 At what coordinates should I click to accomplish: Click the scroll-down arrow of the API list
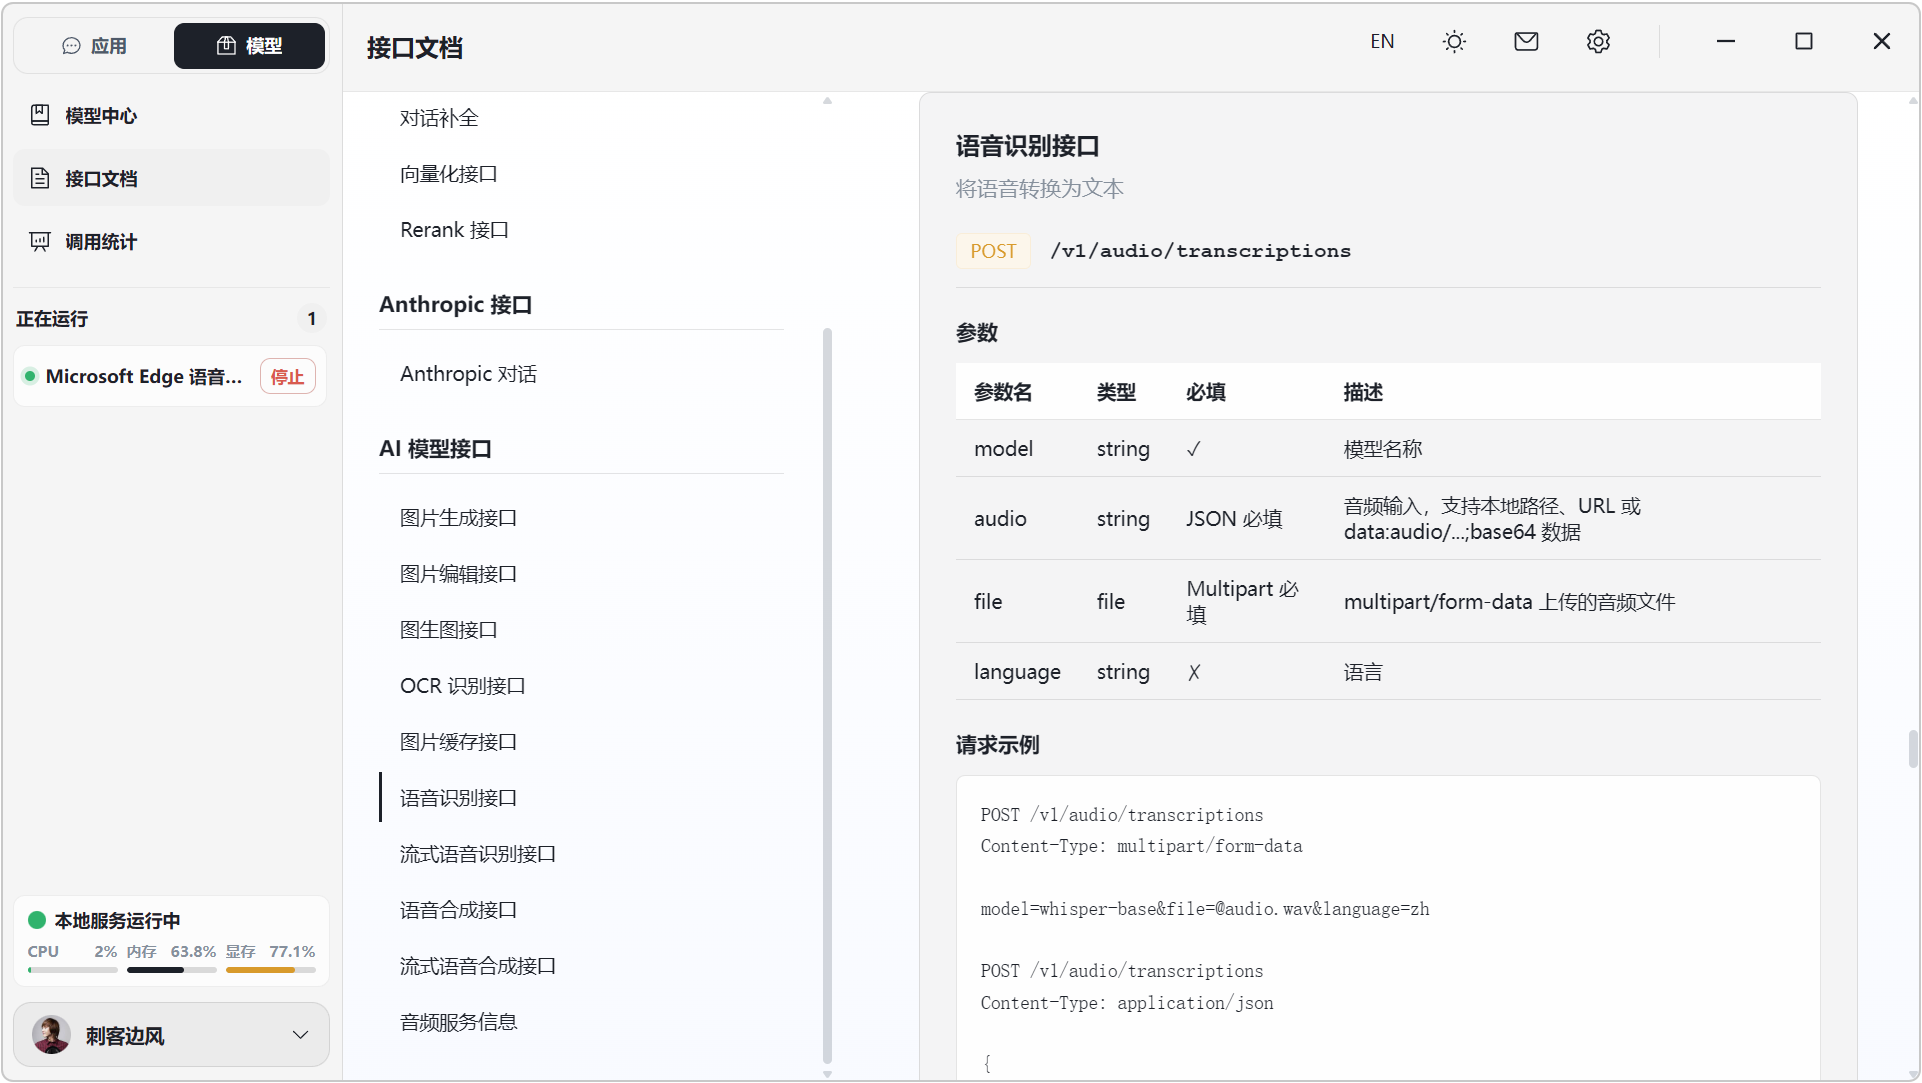(x=827, y=1074)
